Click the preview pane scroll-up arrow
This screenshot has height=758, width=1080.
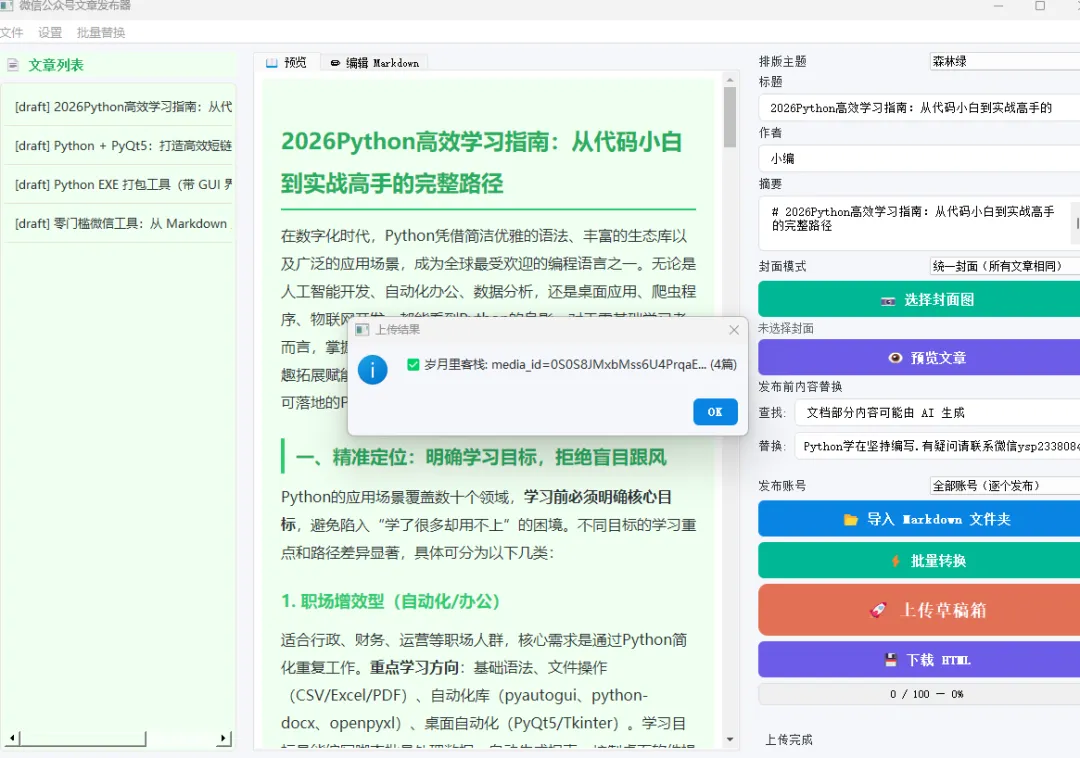[x=730, y=80]
